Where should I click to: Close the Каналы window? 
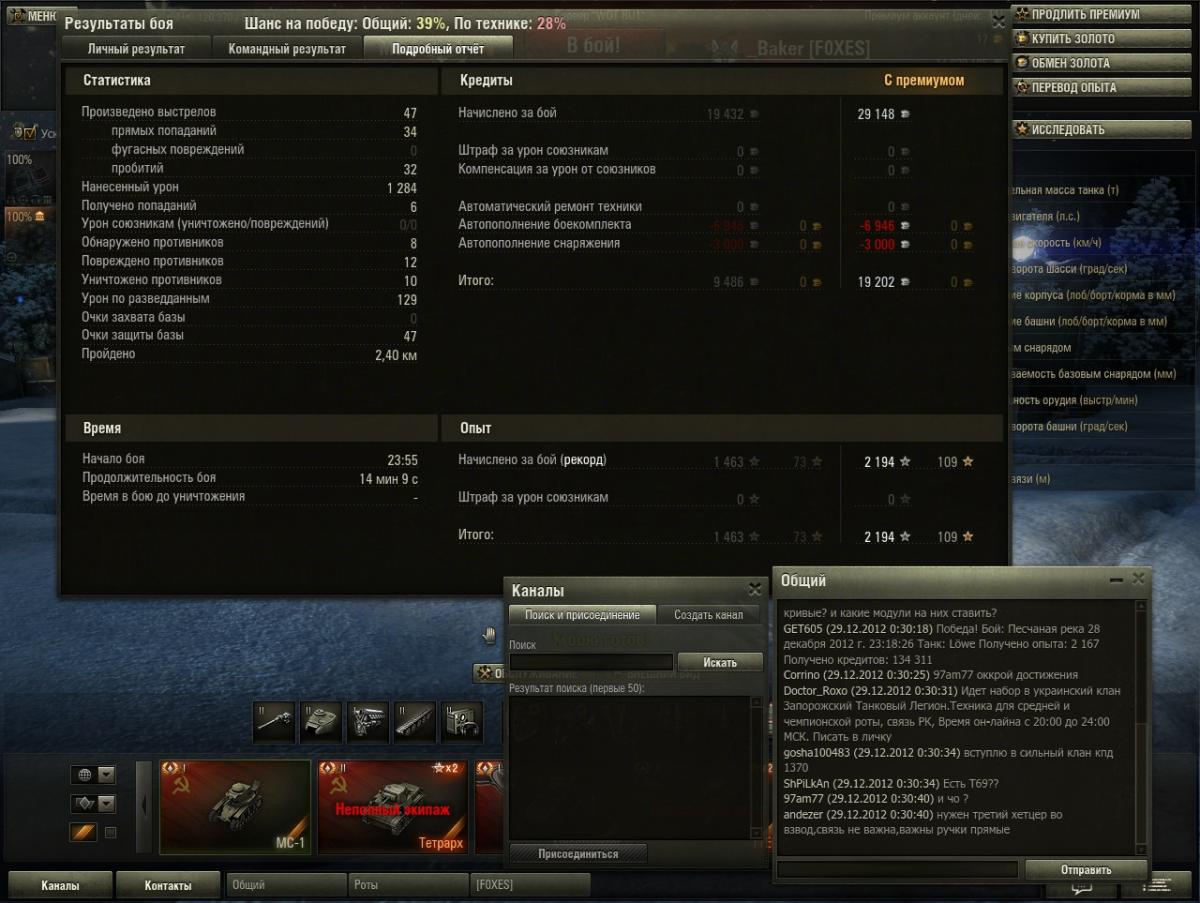754,590
